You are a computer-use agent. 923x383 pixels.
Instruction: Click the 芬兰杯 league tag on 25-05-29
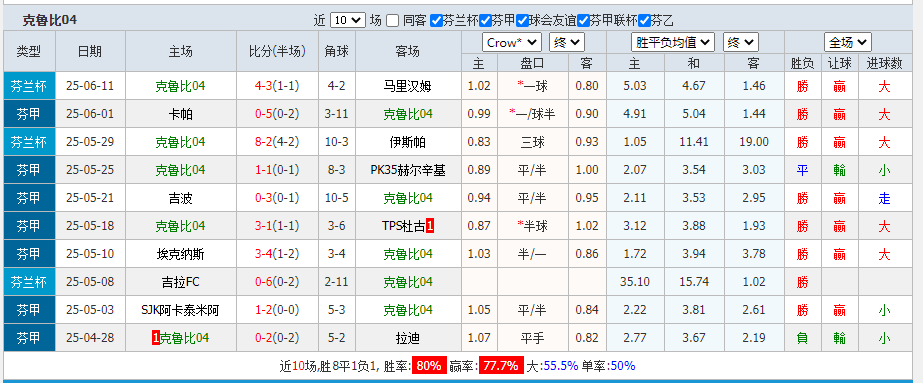click(29, 142)
